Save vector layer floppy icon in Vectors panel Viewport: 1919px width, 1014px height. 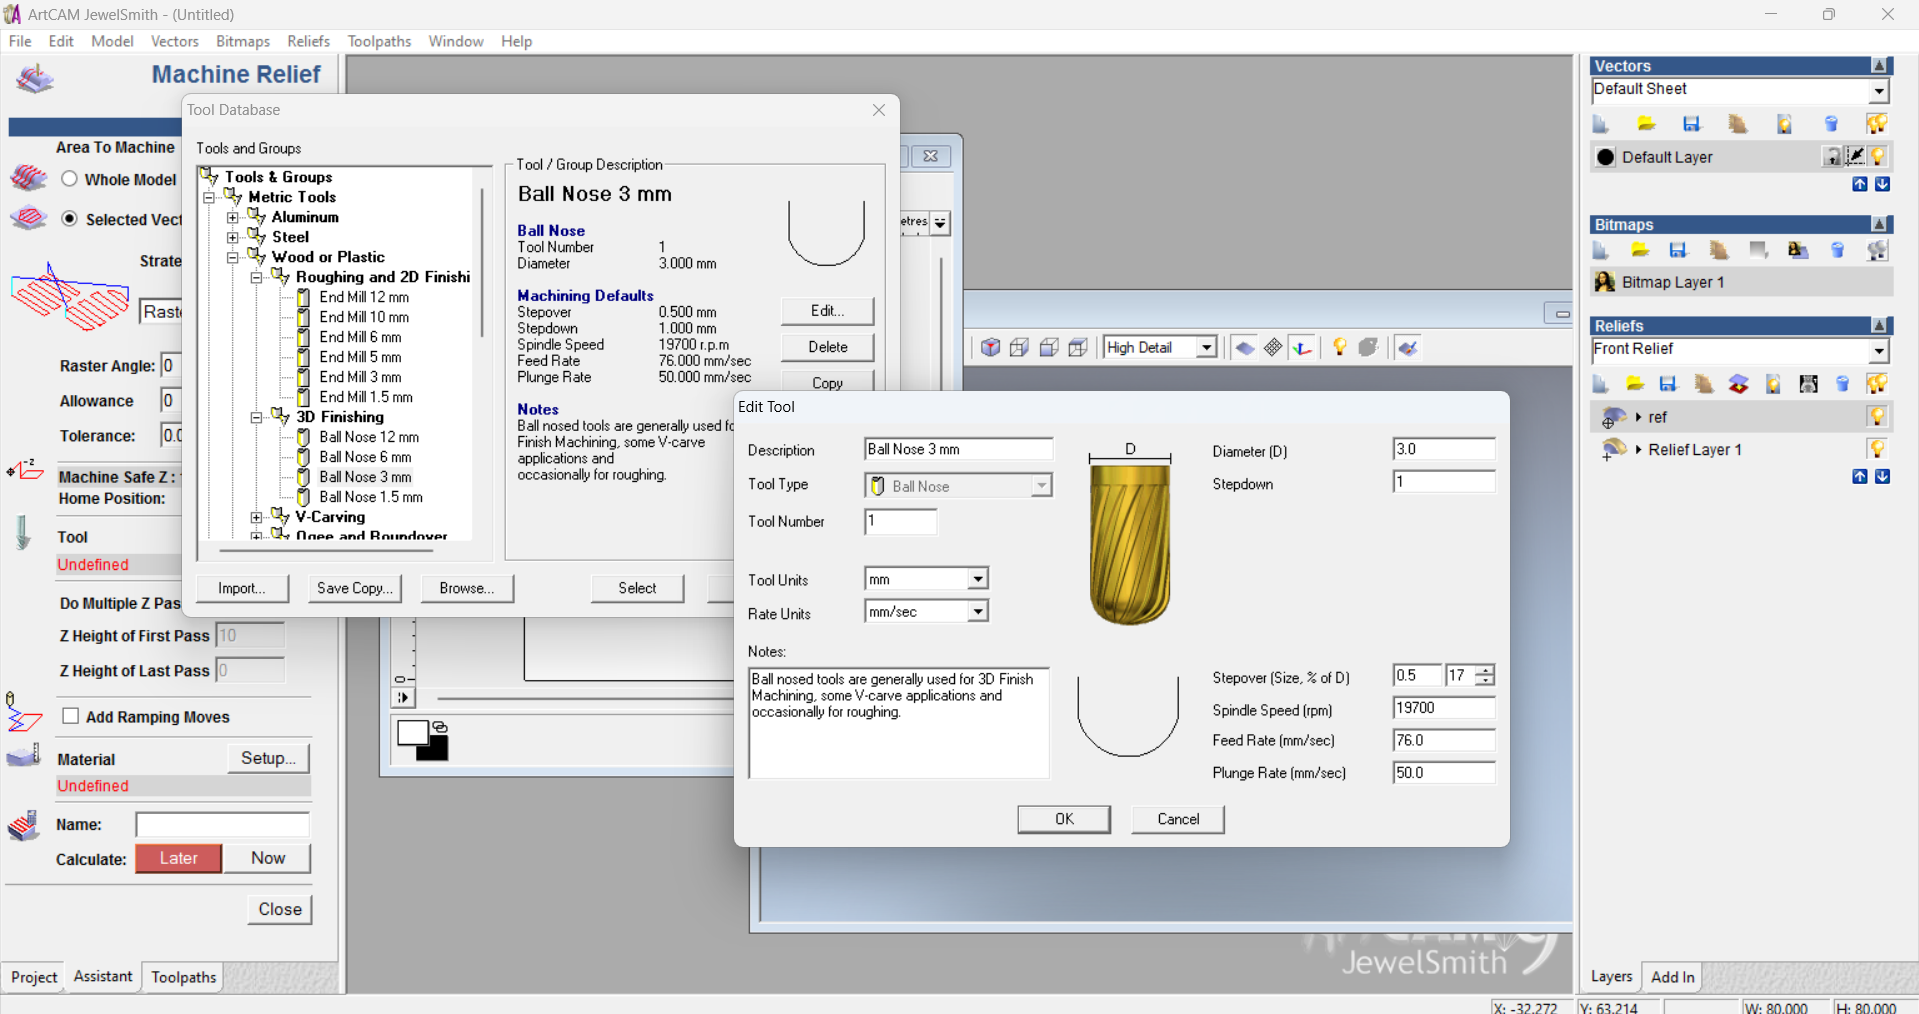(x=1692, y=124)
